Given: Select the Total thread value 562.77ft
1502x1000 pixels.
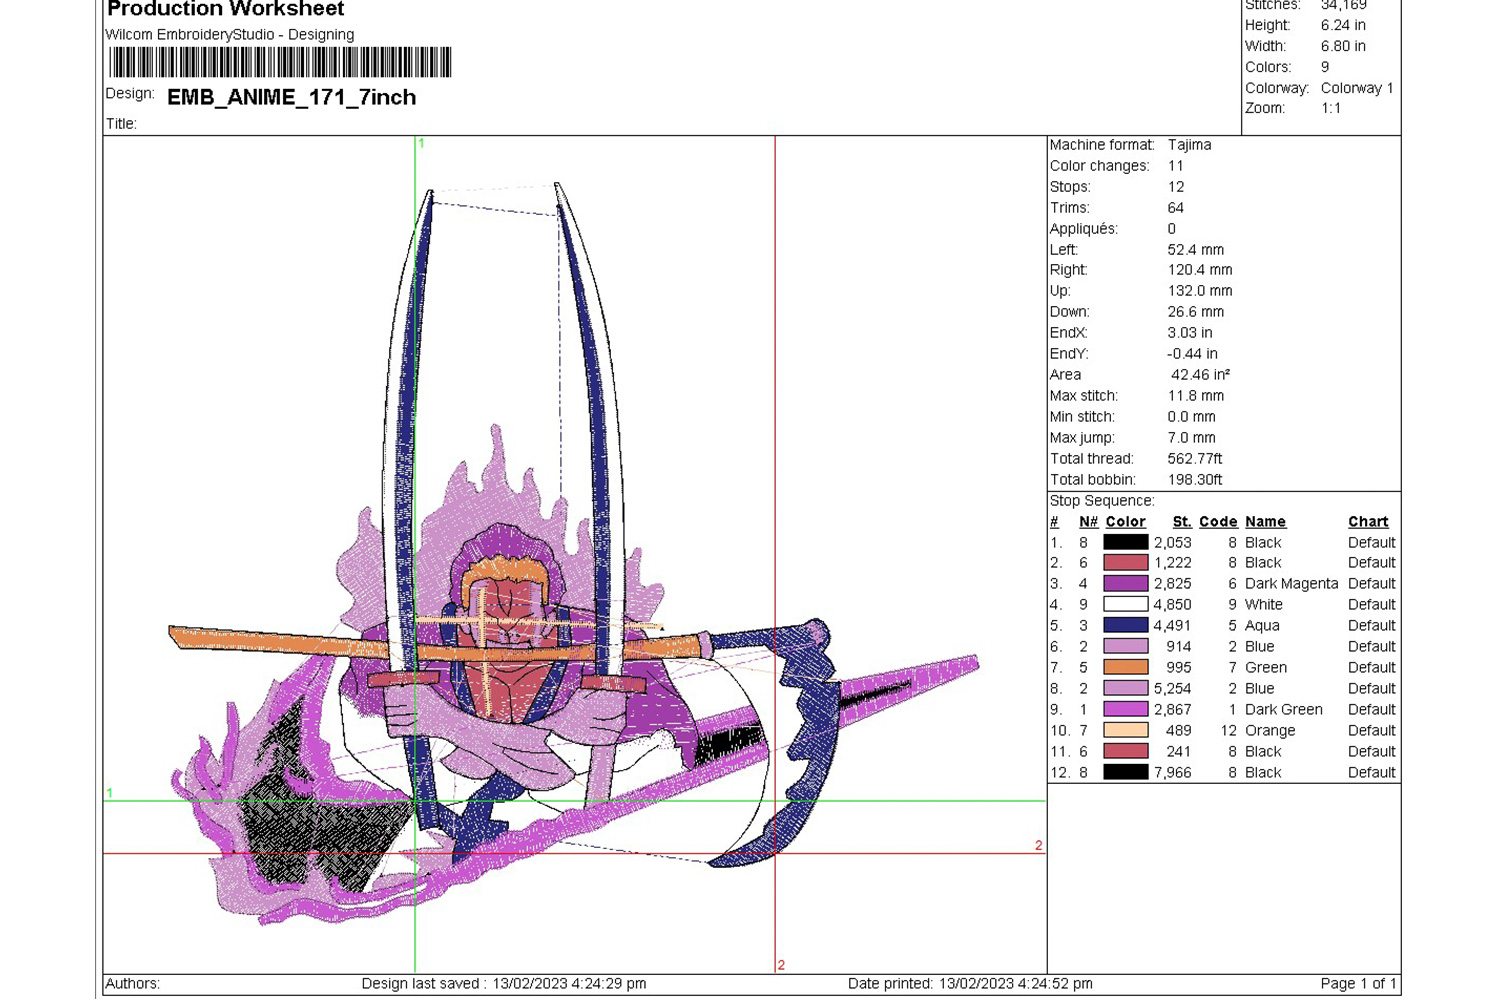Looking at the screenshot, I should [1195, 459].
